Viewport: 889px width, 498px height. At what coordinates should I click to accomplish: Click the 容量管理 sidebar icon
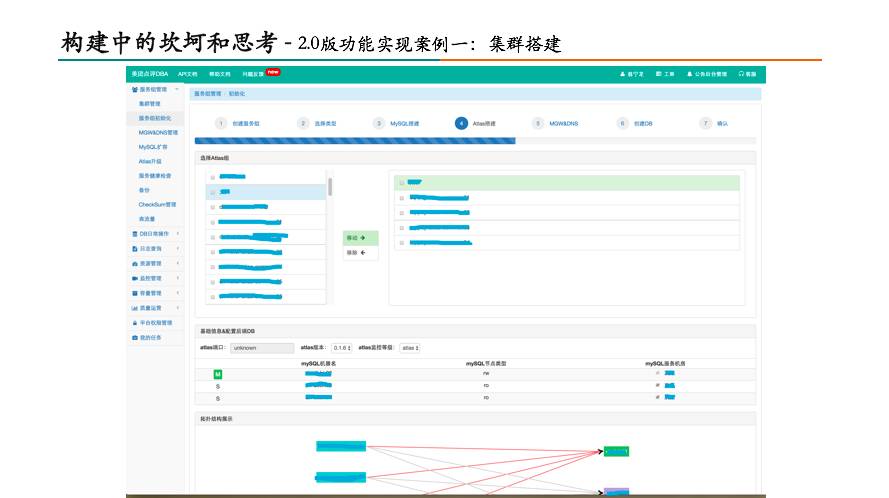point(134,293)
